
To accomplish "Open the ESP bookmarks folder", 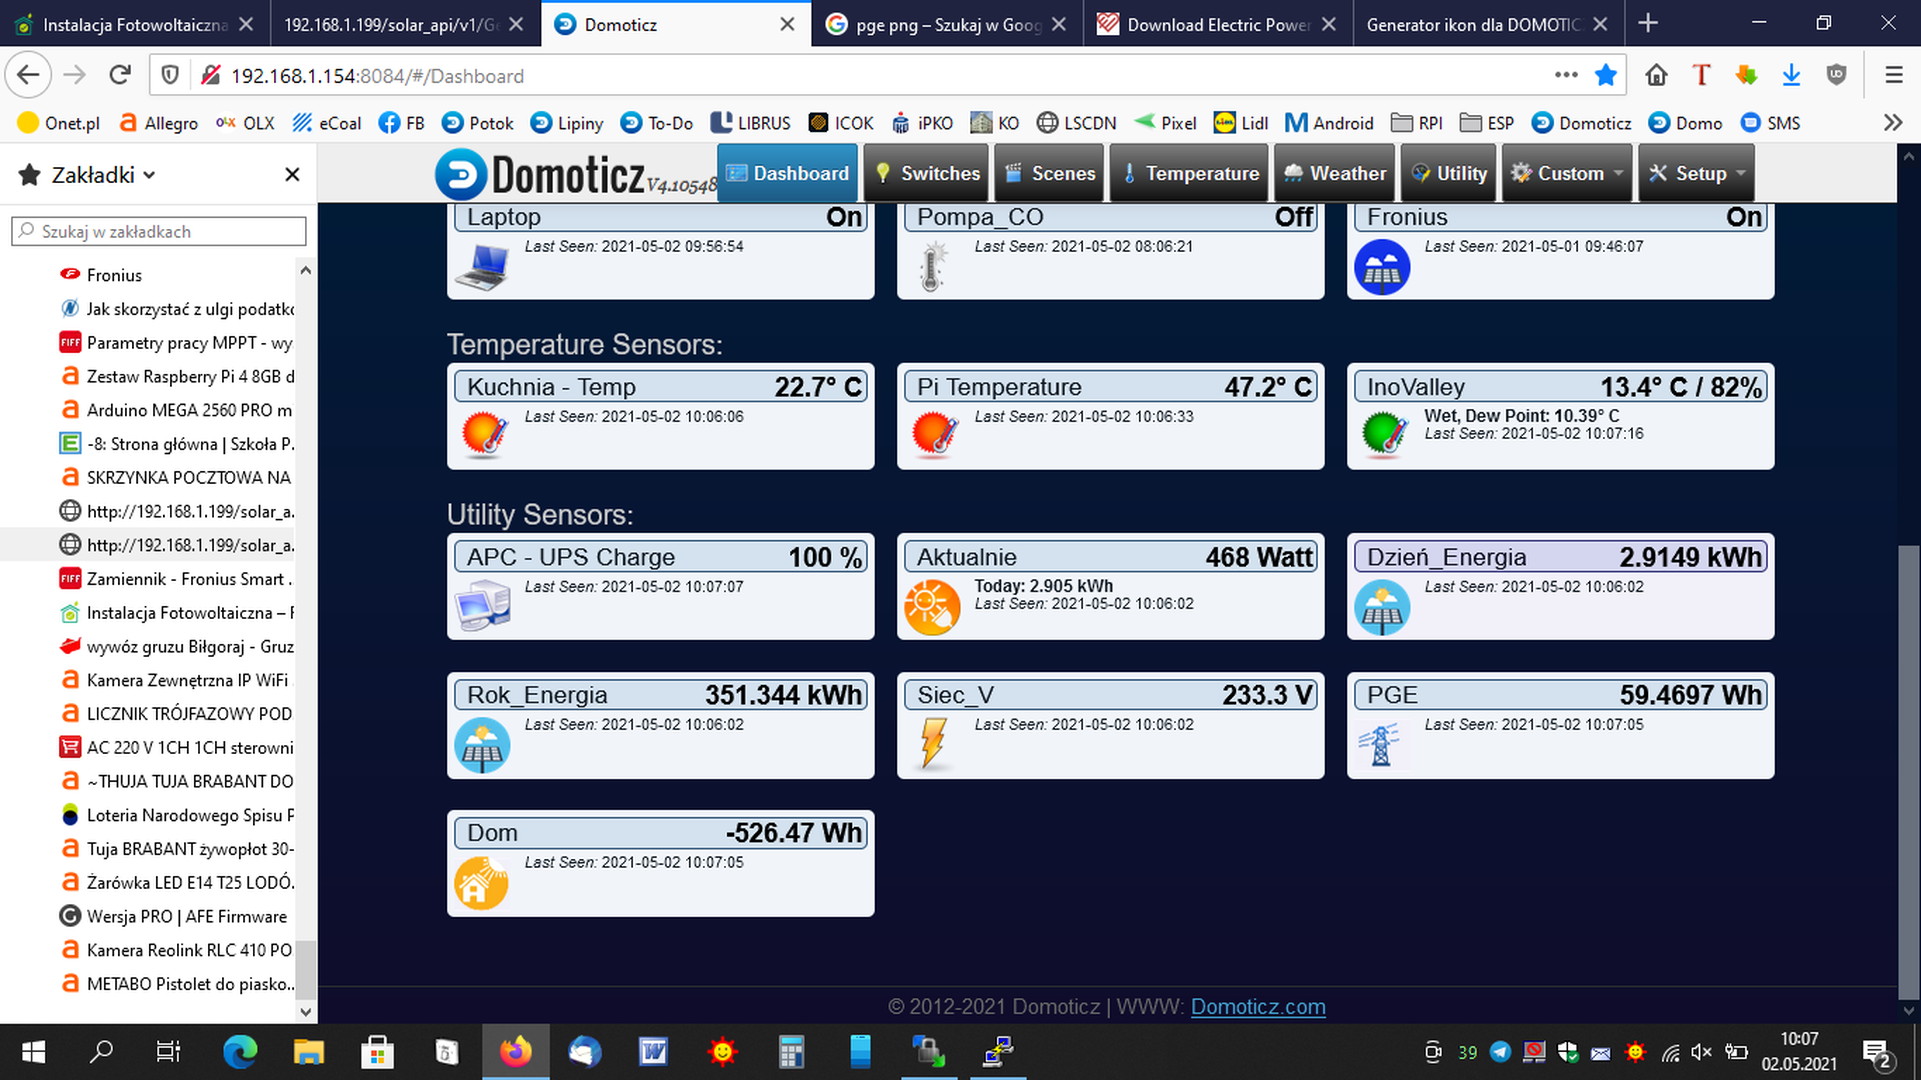I will [1487, 123].
